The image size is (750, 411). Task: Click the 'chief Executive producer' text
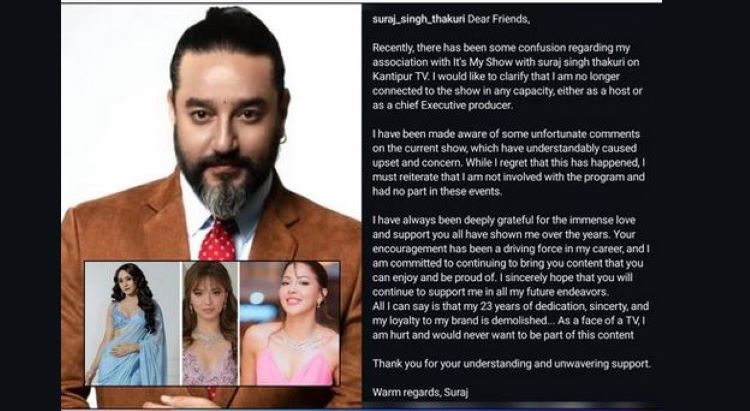(x=448, y=105)
